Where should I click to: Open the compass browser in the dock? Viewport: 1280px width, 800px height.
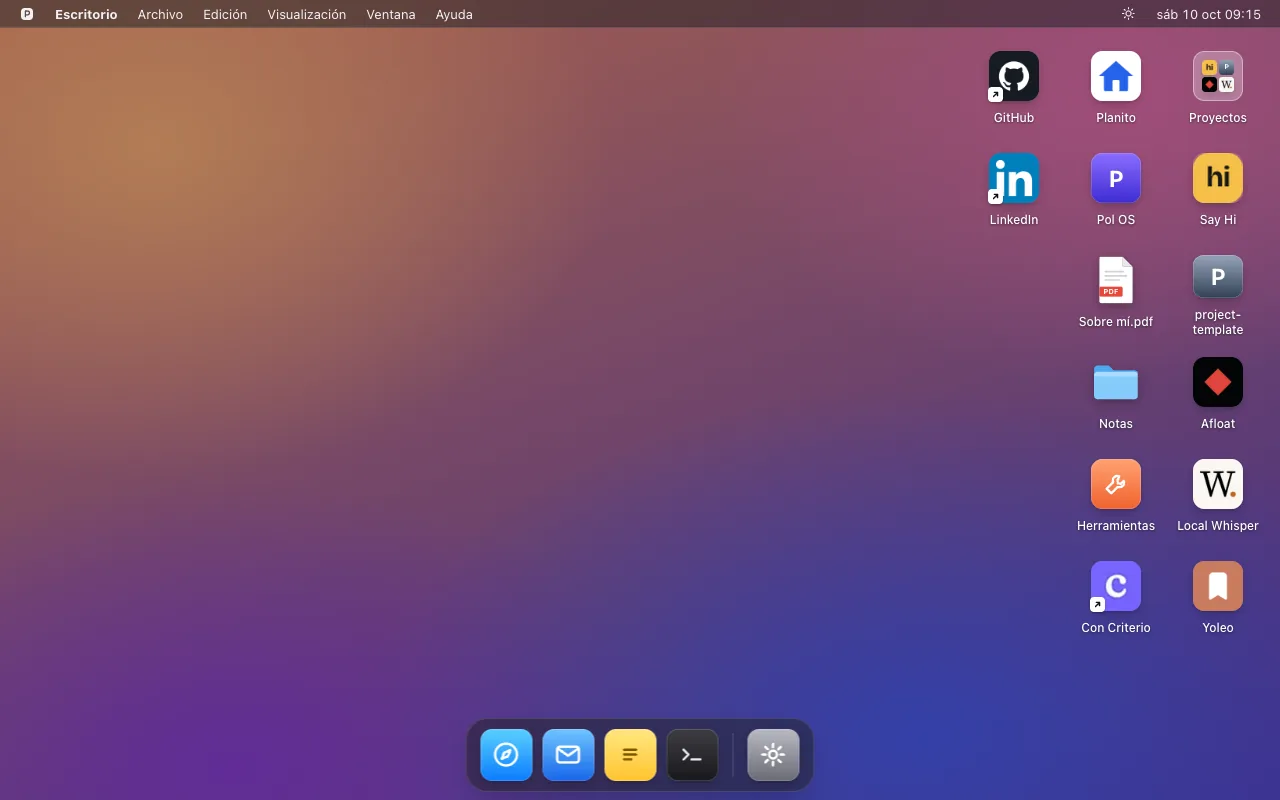coord(506,755)
